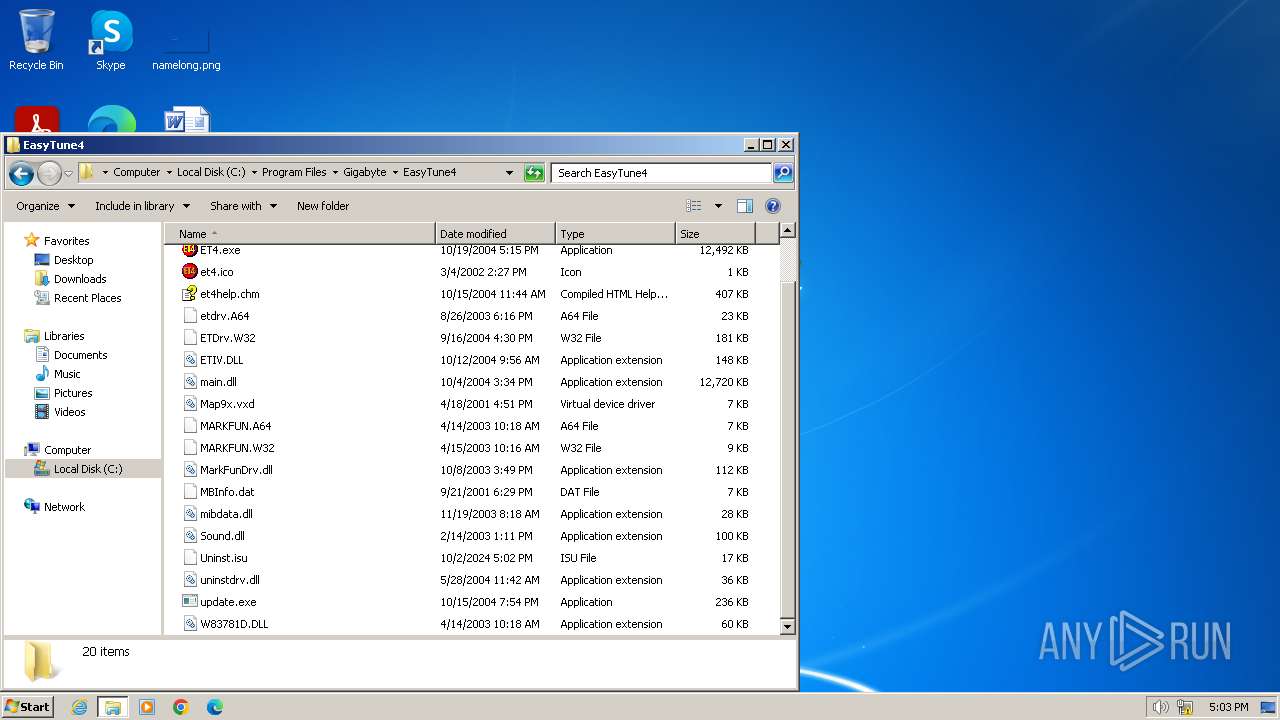Image resolution: width=1280 pixels, height=720 pixels.
Task: Navigate to Local Disk (C:) in the breadcrumb
Action: [211, 172]
